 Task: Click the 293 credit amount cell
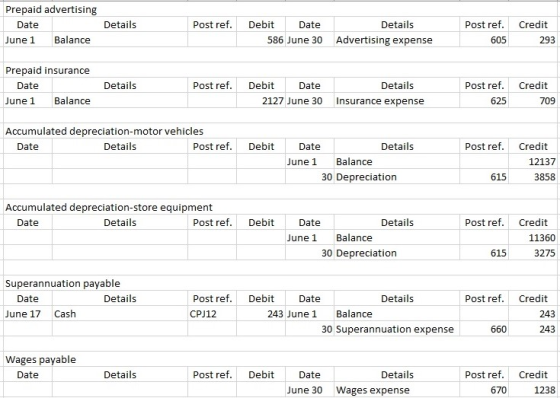(x=532, y=40)
